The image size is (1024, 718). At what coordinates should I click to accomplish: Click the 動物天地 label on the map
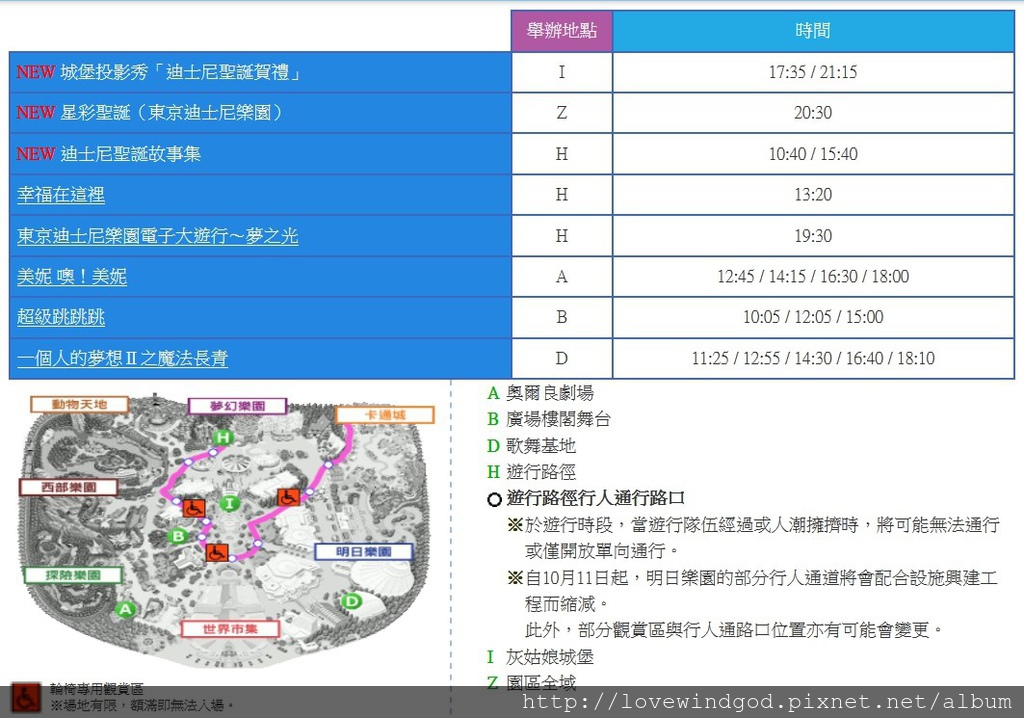pos(79,404)
